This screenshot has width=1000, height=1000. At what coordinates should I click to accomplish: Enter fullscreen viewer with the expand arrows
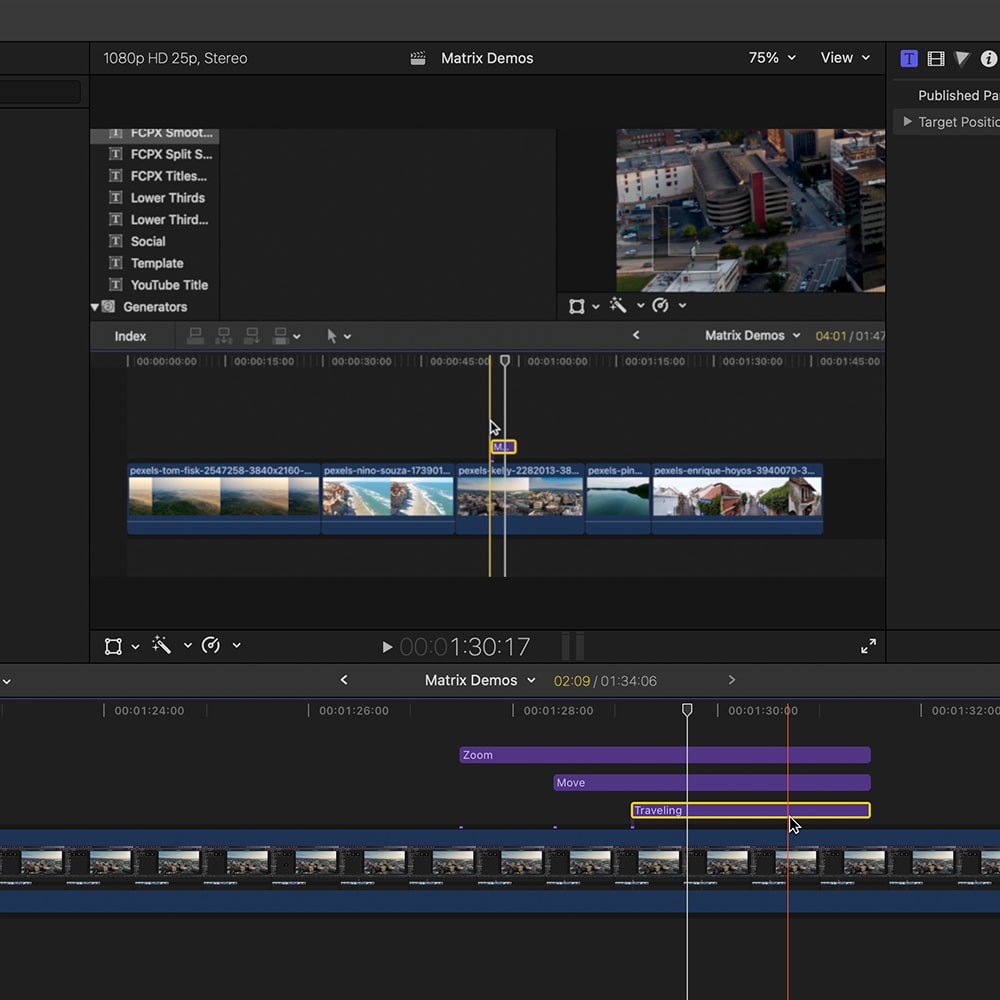point(868,646)
